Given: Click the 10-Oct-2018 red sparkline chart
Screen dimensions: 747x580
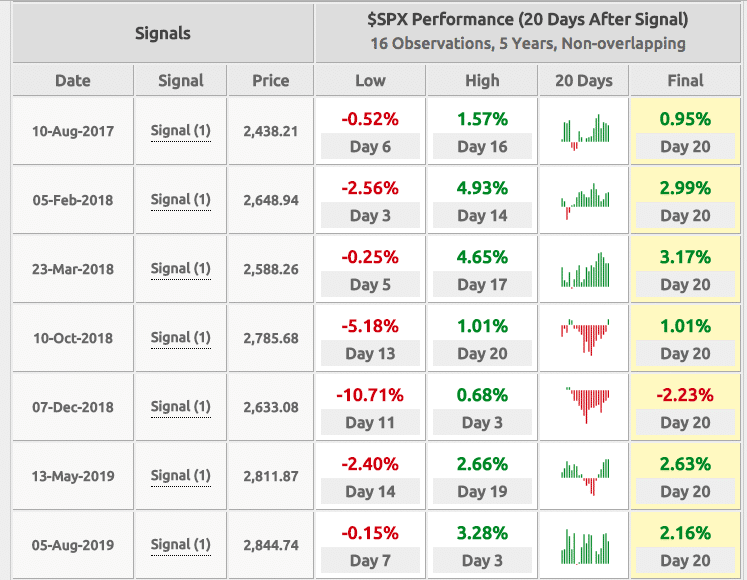Looking at the screenshot, I should [x=585, y=338].
